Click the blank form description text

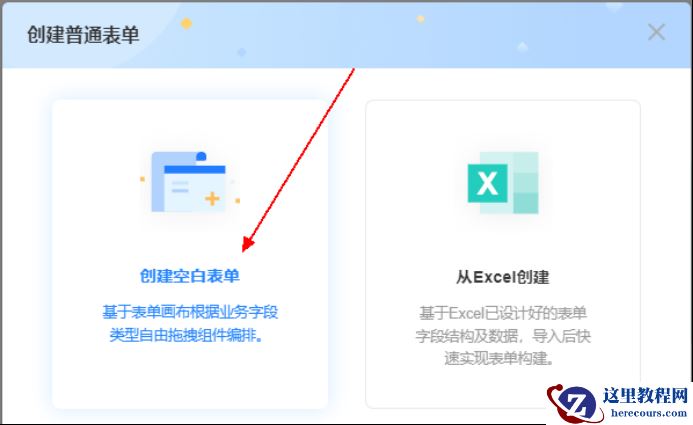click(x=190, y=324)
